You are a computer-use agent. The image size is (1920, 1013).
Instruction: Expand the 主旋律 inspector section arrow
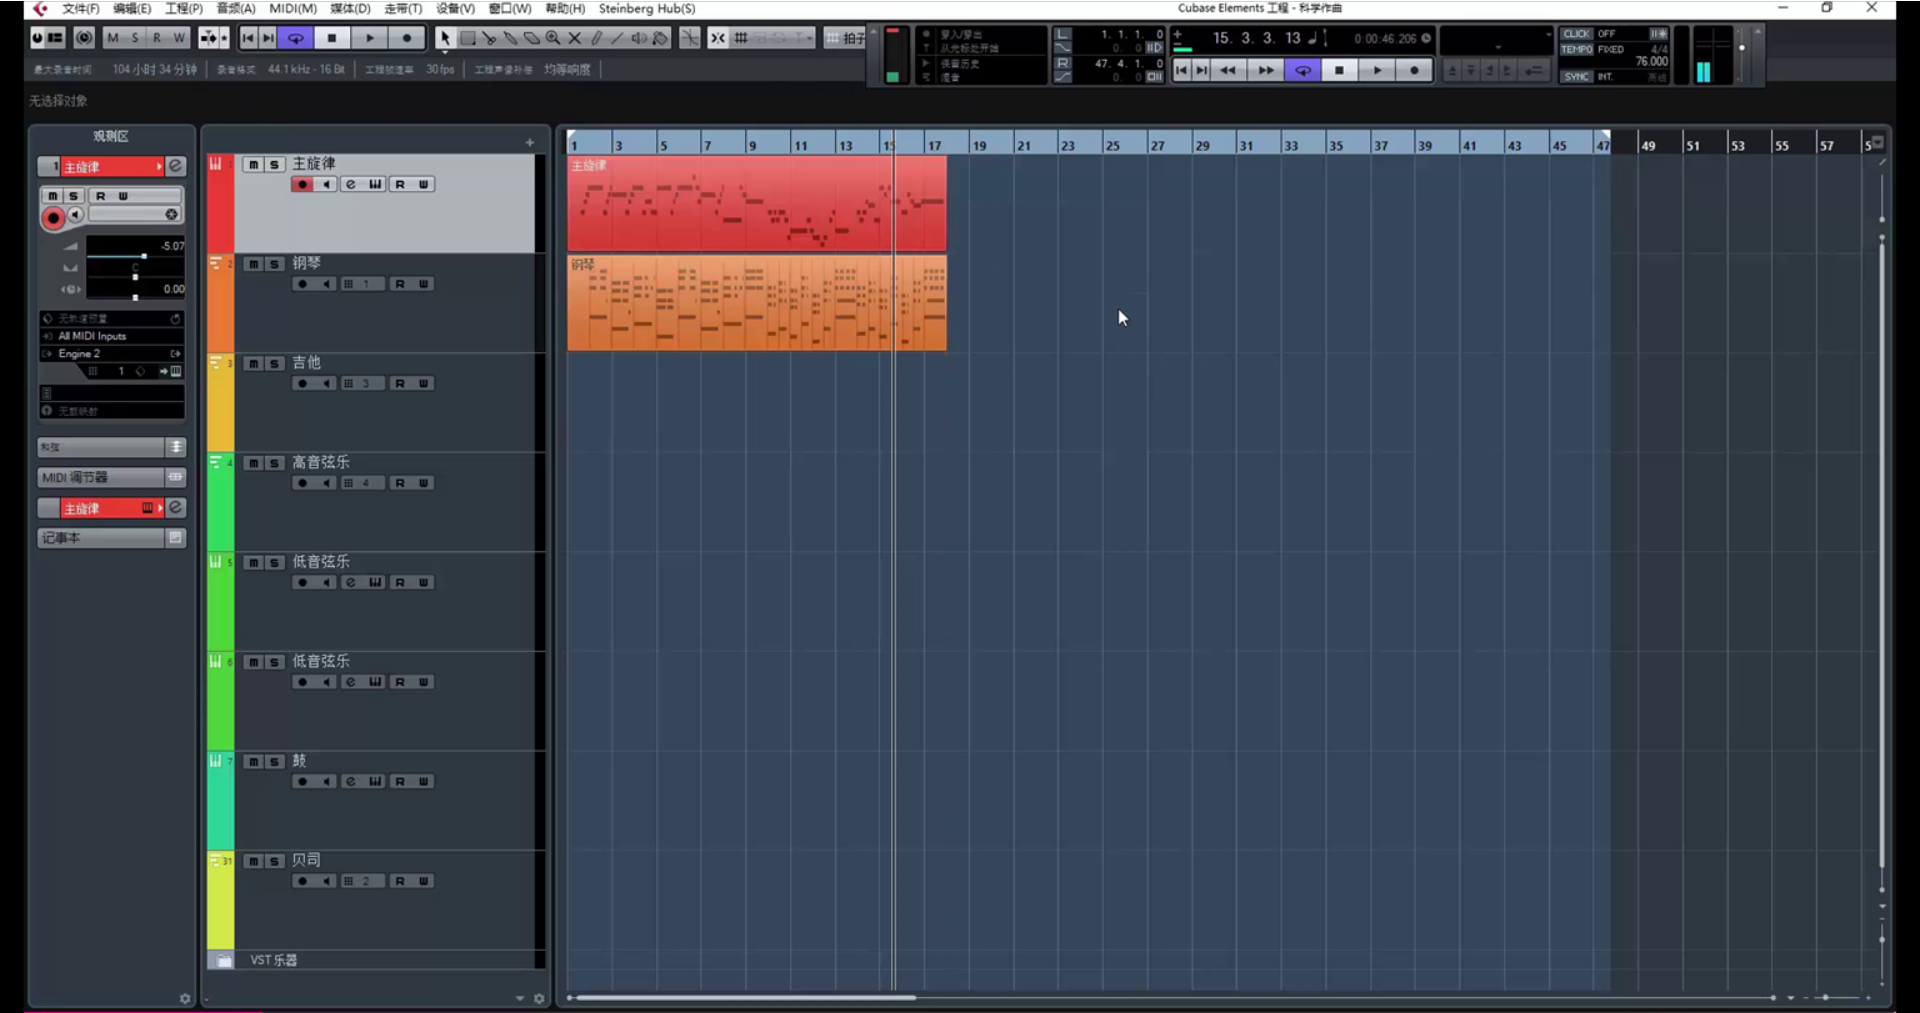click(159, 166)
